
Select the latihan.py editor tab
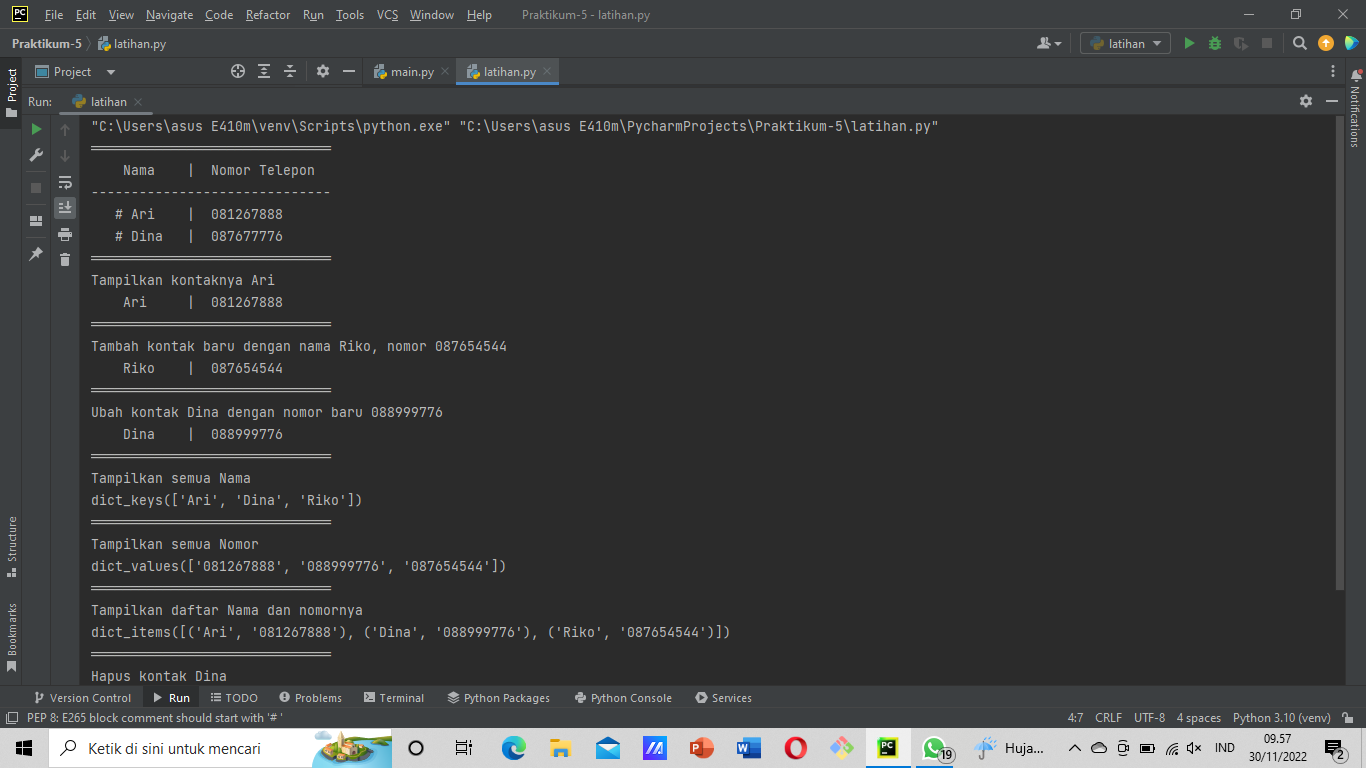(x=509, y=72)
